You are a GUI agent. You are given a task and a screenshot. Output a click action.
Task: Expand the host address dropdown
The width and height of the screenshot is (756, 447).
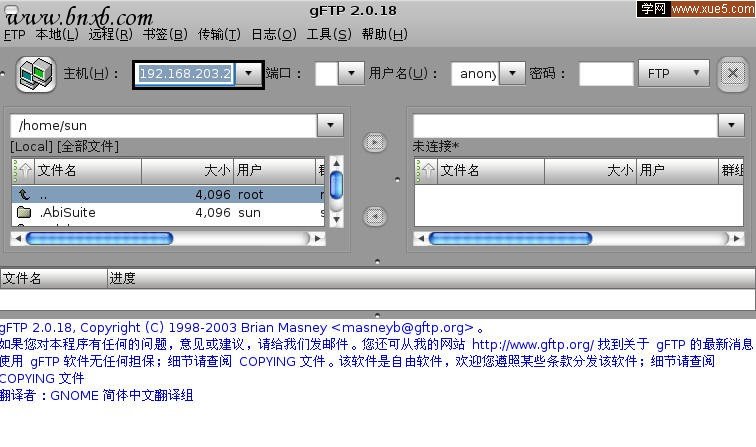(248, 73)
